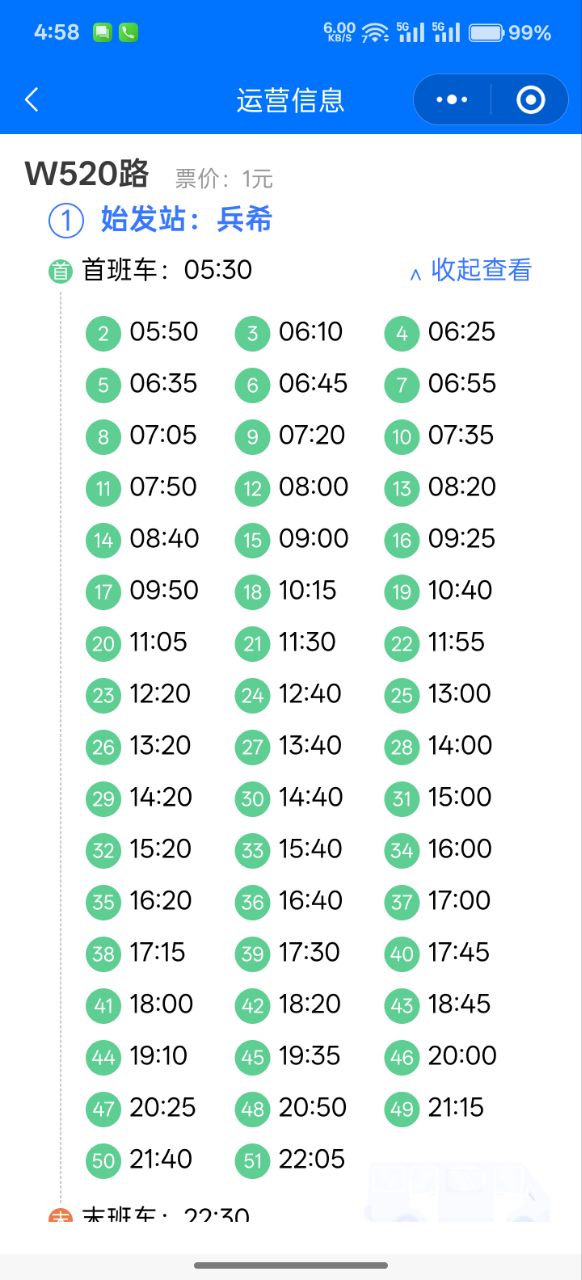The width and height of the screenshot is (582, 1280).
Task: Open the mini-program more options menu
Action: [x=452, y=100]
